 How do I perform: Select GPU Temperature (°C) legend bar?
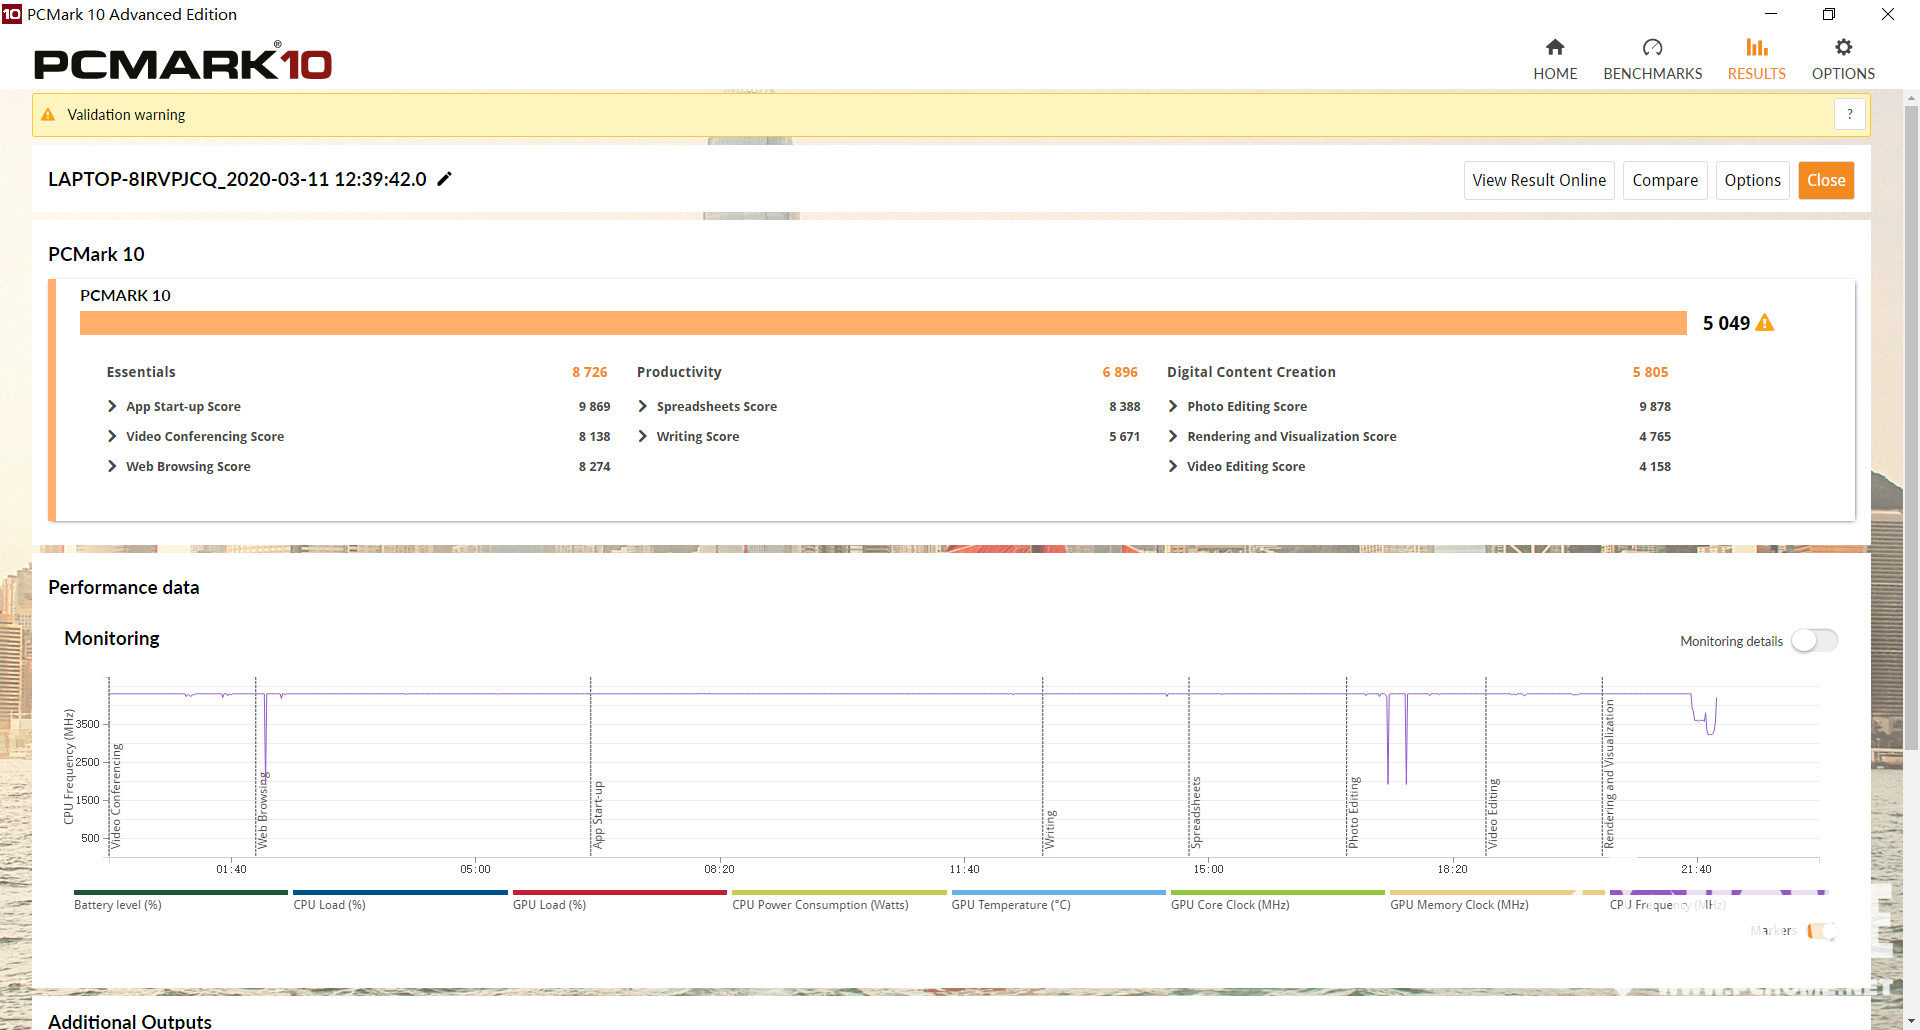click(1059, 892)
